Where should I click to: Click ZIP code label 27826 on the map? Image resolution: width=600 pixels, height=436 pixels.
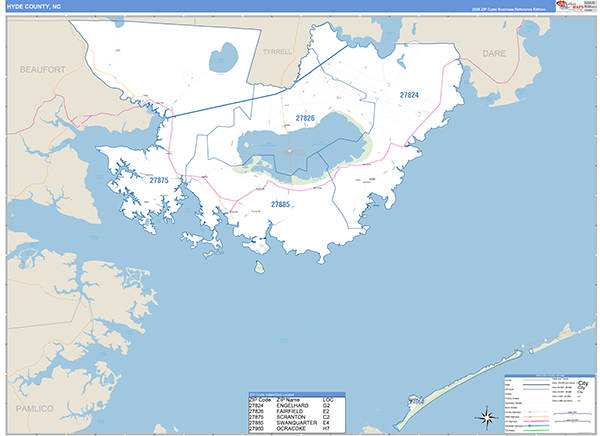pos(305,118)
